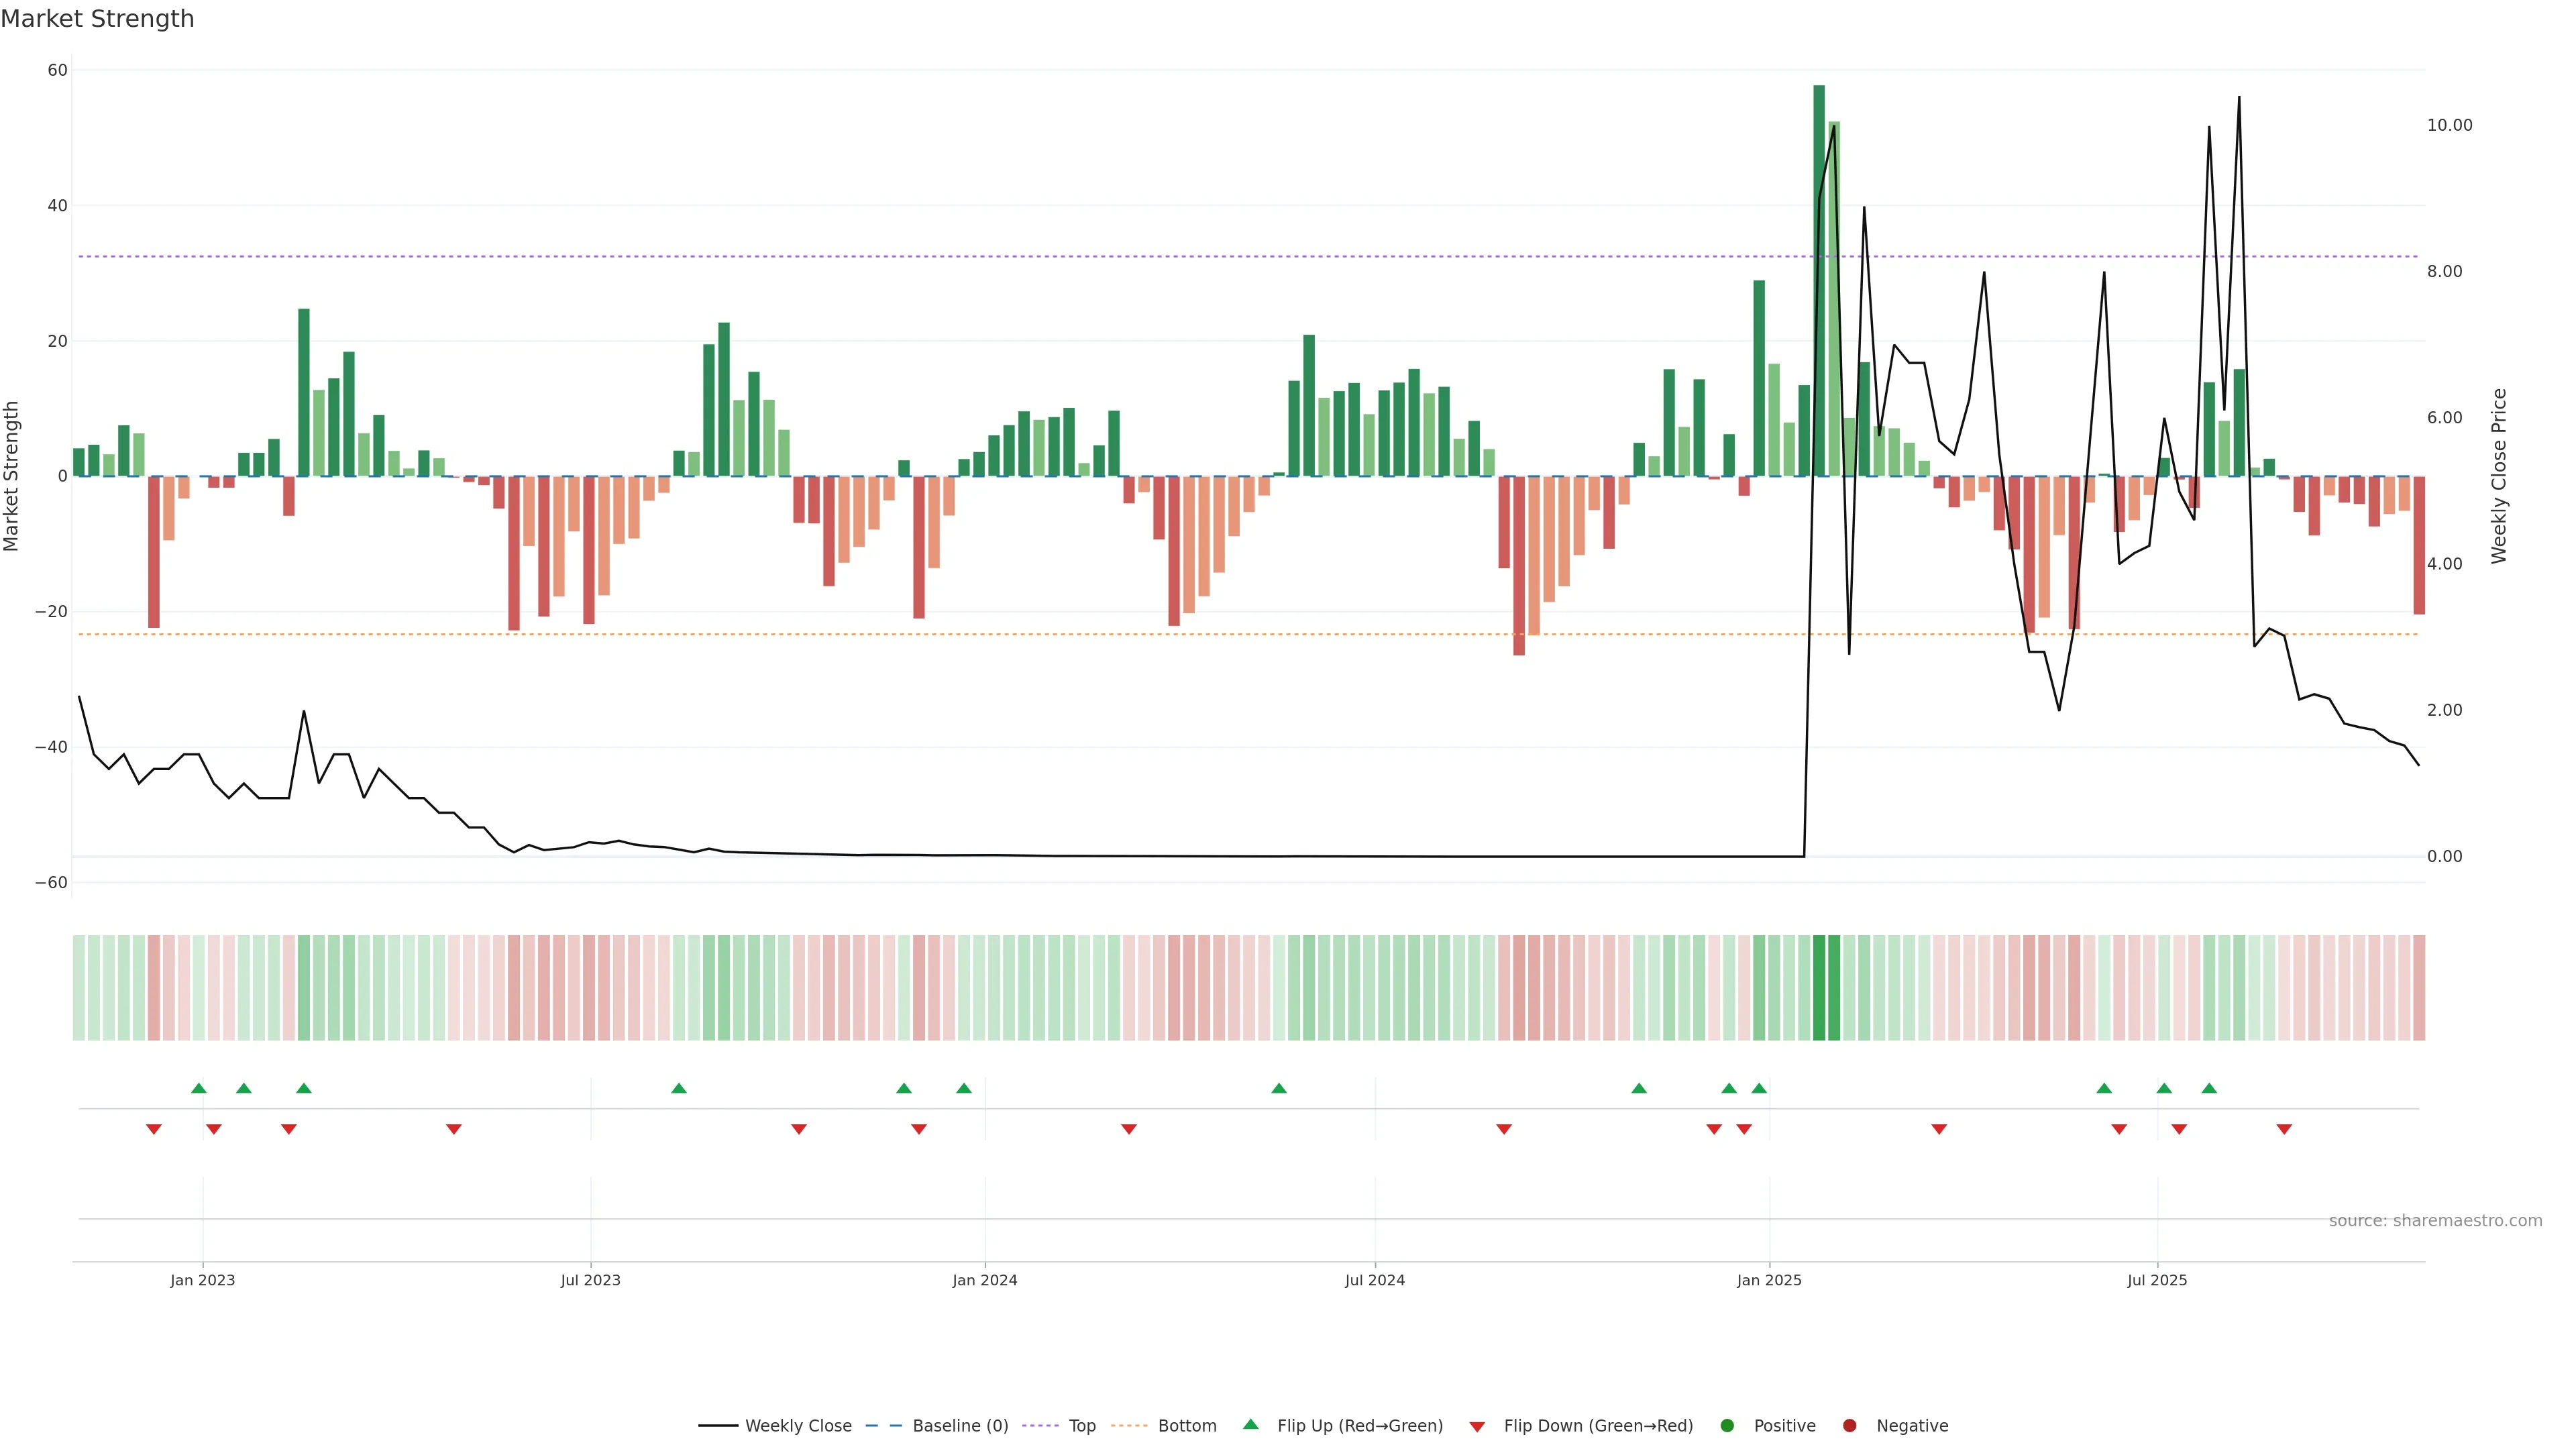The width and height of the screenshot is (2576, 1449).
Task: Toggle the Weekly Close legend entry
Action: coord(797,1426)
